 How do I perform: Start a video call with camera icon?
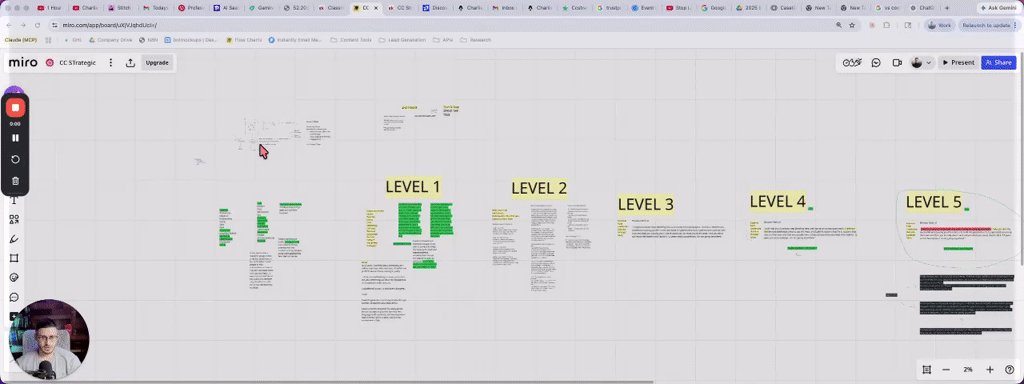pyautogui.click(x=897, y=63)
